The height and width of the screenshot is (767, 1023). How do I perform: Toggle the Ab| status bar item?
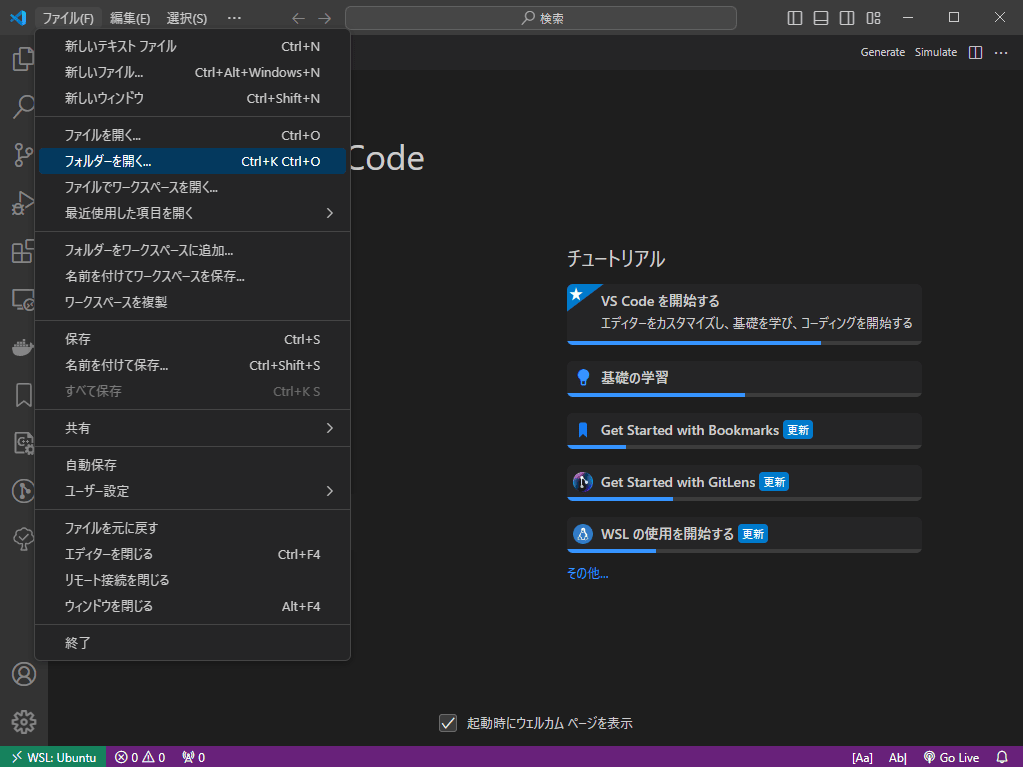point(898,757)
